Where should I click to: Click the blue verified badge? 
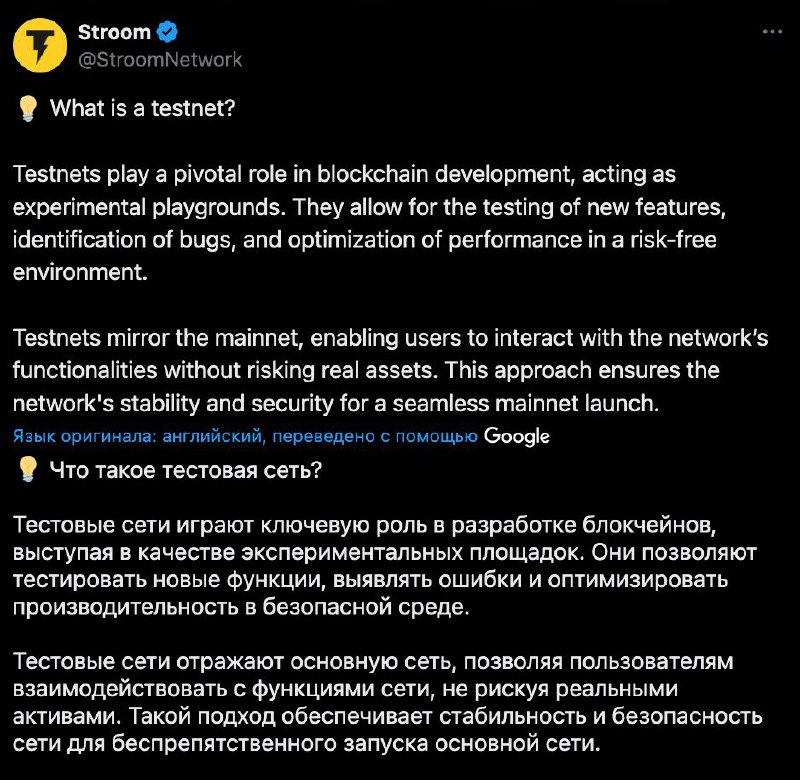pos(167,32)
